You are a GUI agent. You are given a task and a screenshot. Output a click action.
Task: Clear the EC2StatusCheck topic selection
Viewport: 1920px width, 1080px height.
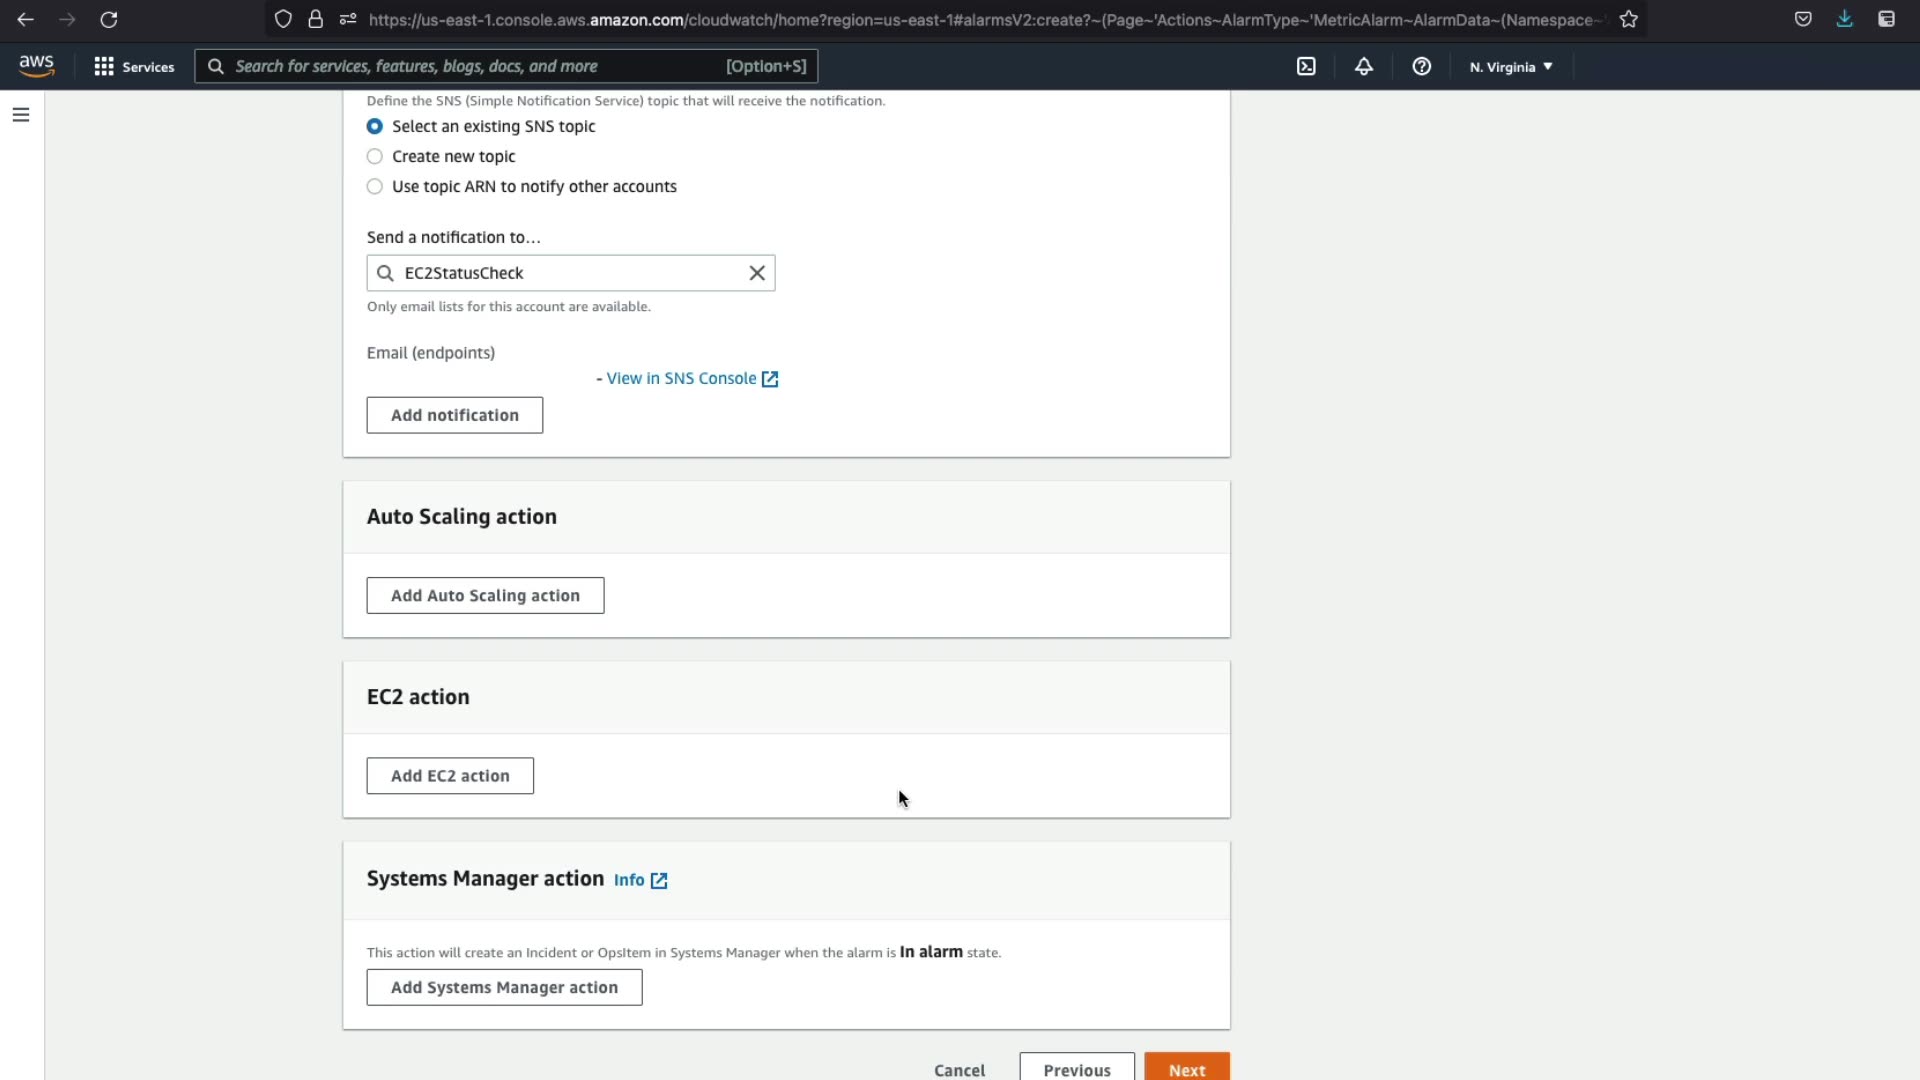tap(757, 273)
